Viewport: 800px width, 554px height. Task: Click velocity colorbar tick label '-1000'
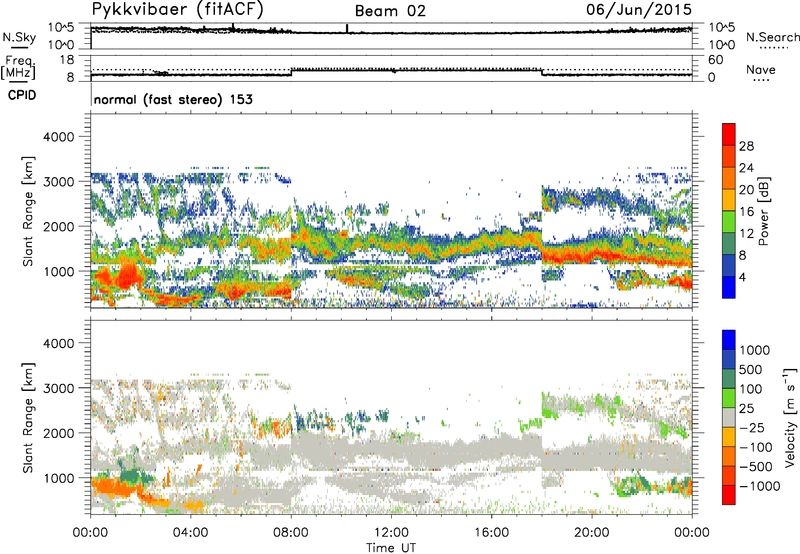tap(760, 486)
